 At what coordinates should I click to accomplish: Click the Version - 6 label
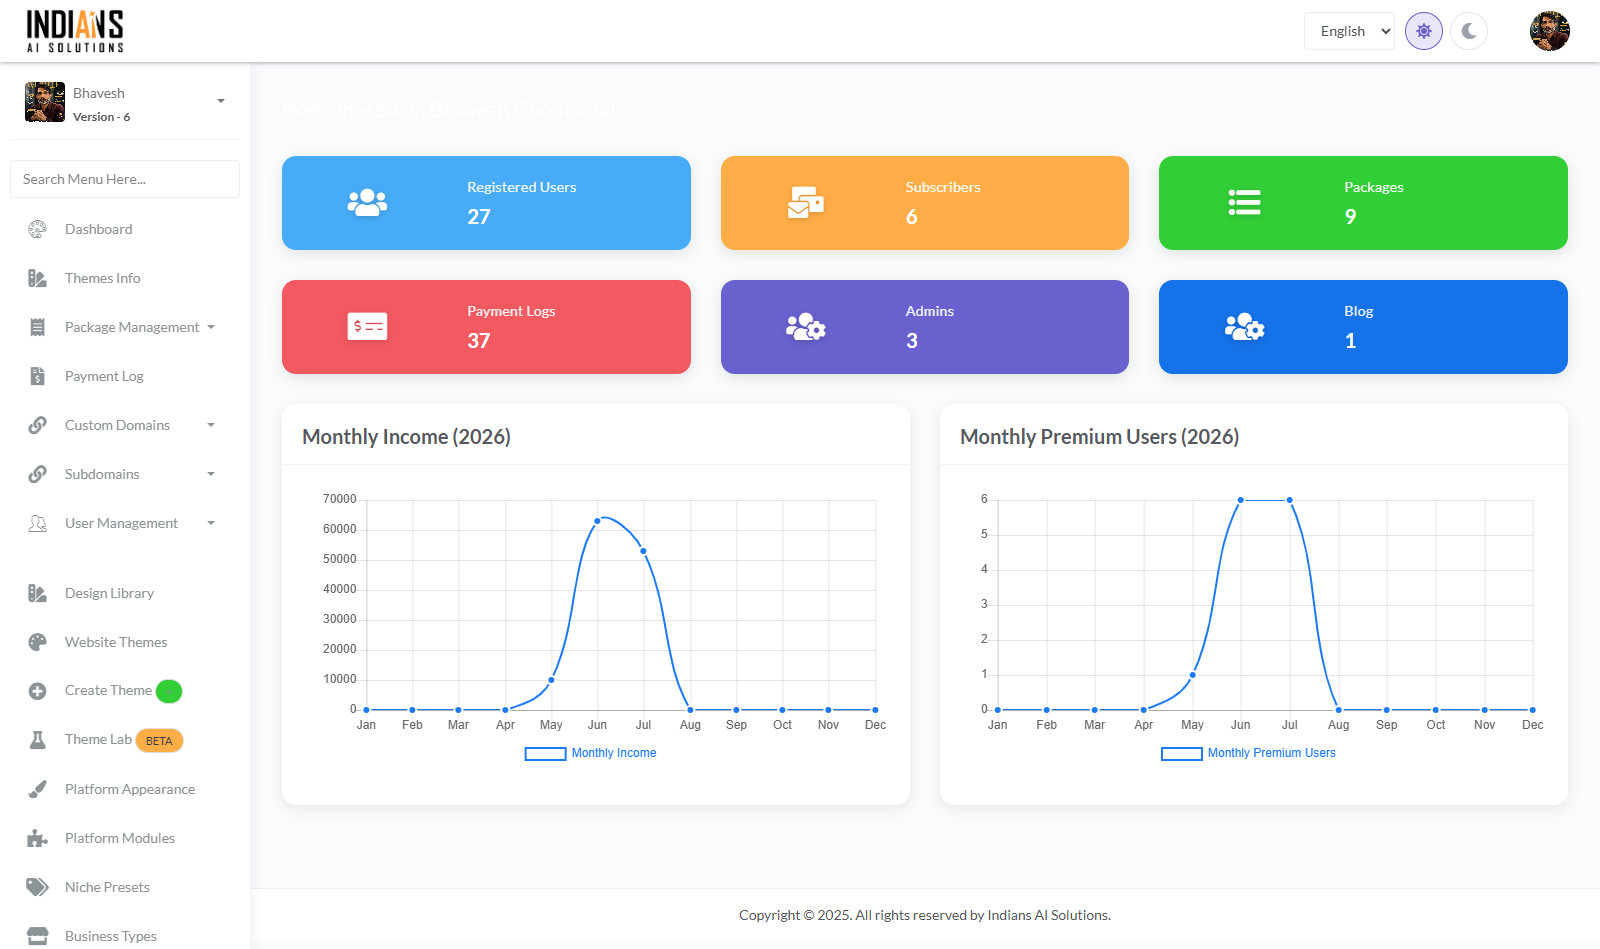(x=101, y=117)
